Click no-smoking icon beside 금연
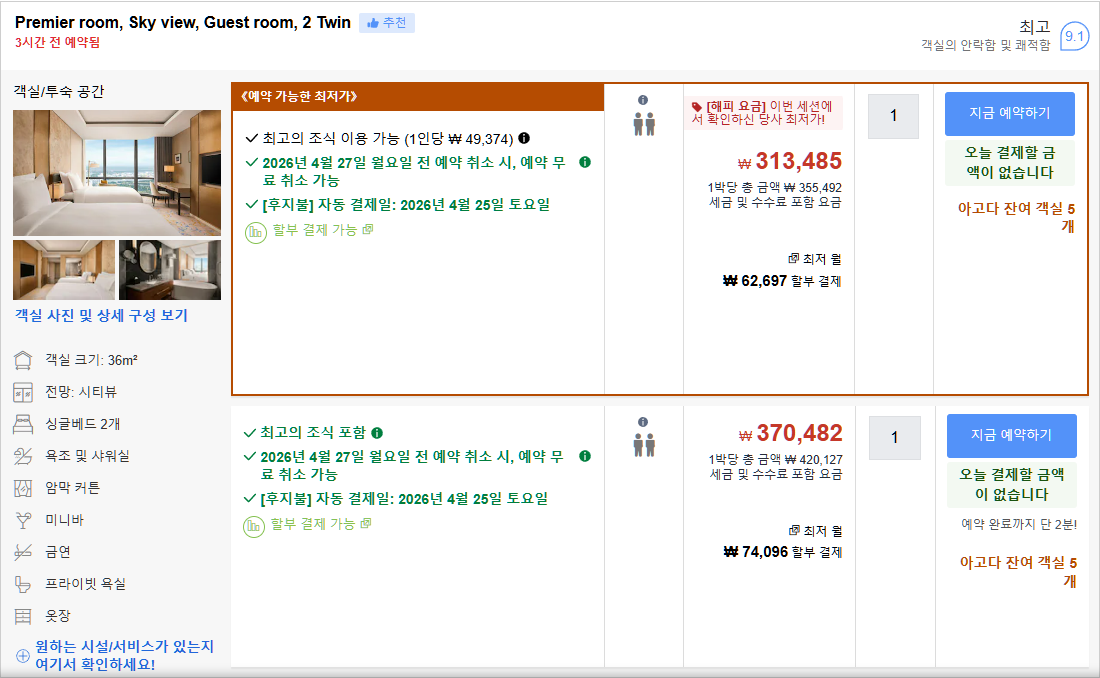Screen dimensions: 1100x678 [x=23, y=552]
